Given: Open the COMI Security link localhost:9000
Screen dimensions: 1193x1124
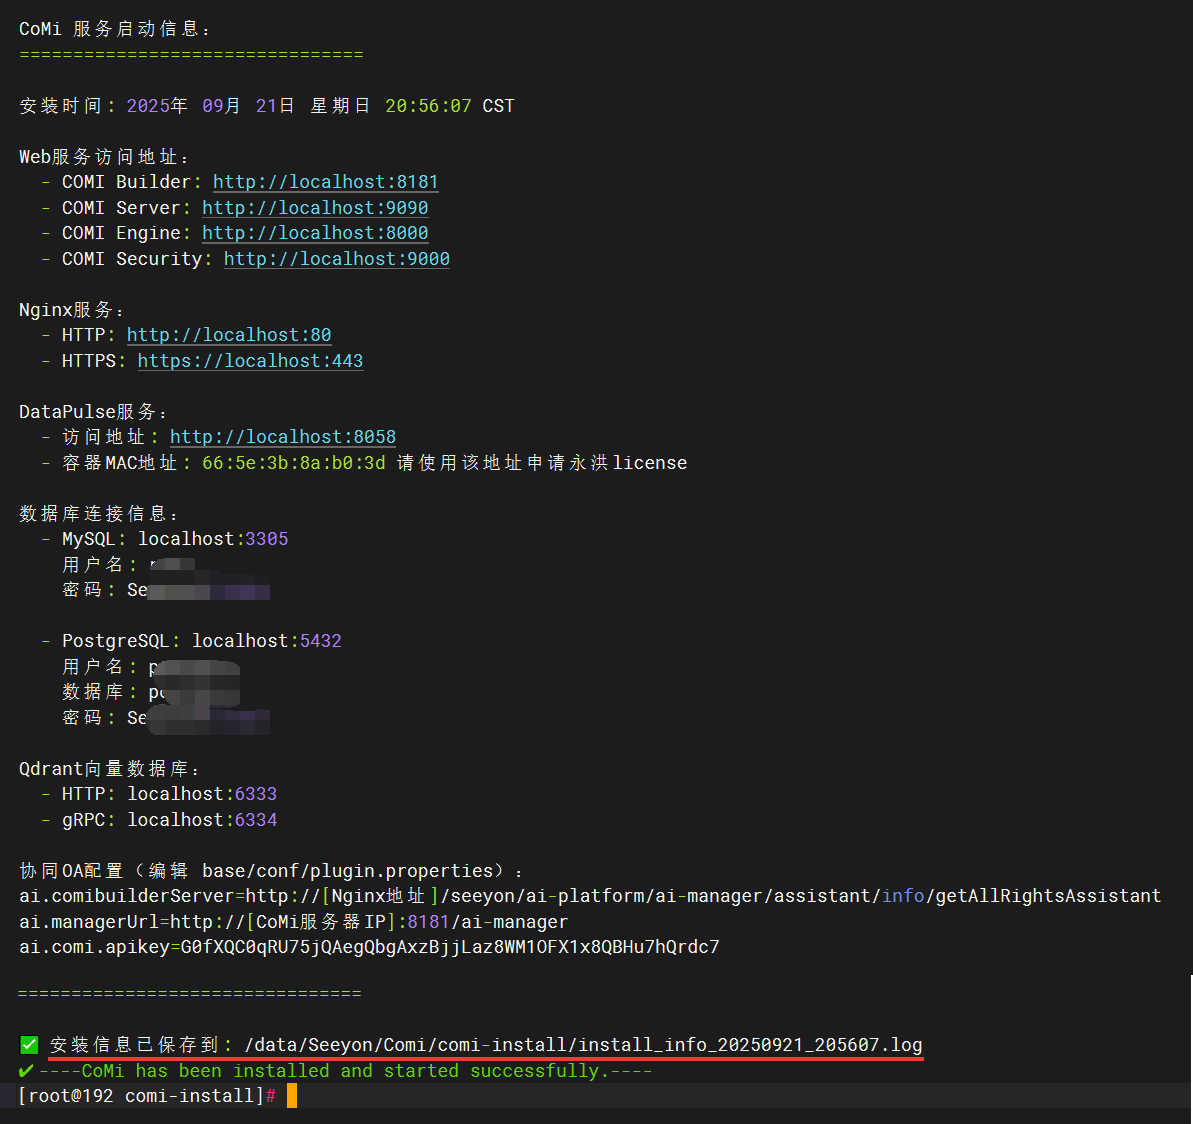Looking at the screenshot, I should pos(336,259).
